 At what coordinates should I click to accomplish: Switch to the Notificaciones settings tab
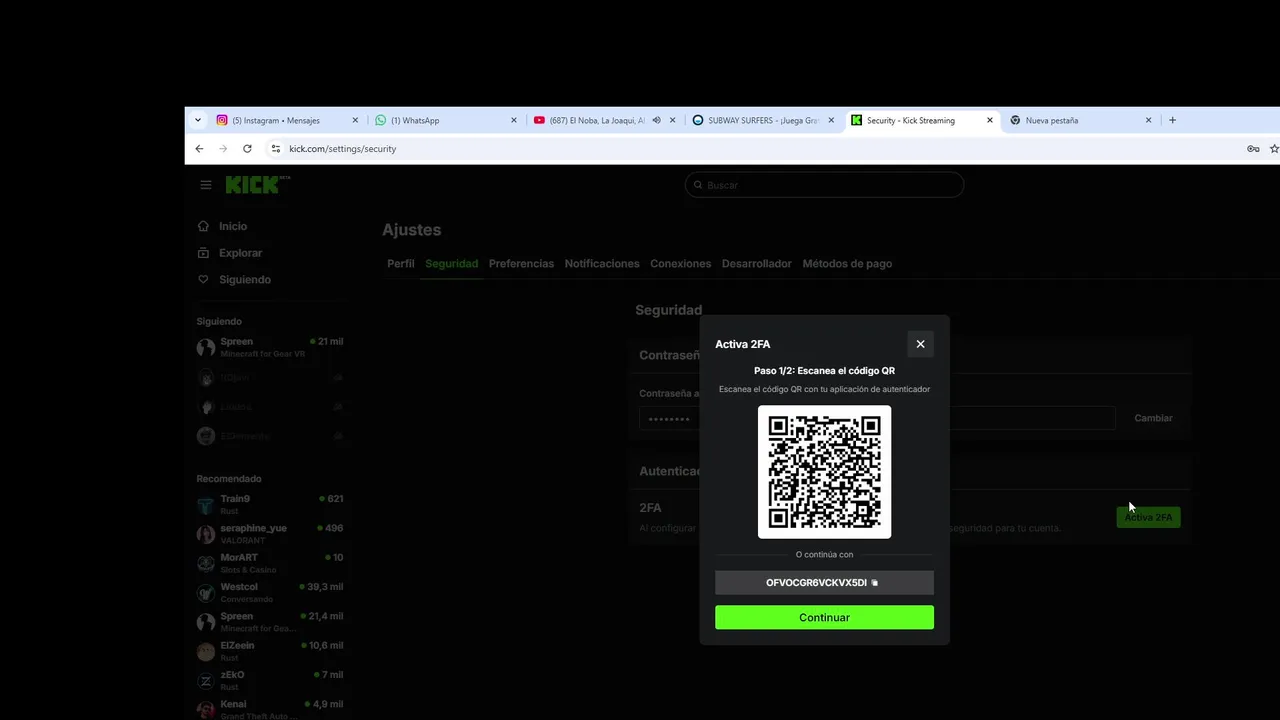602,264
